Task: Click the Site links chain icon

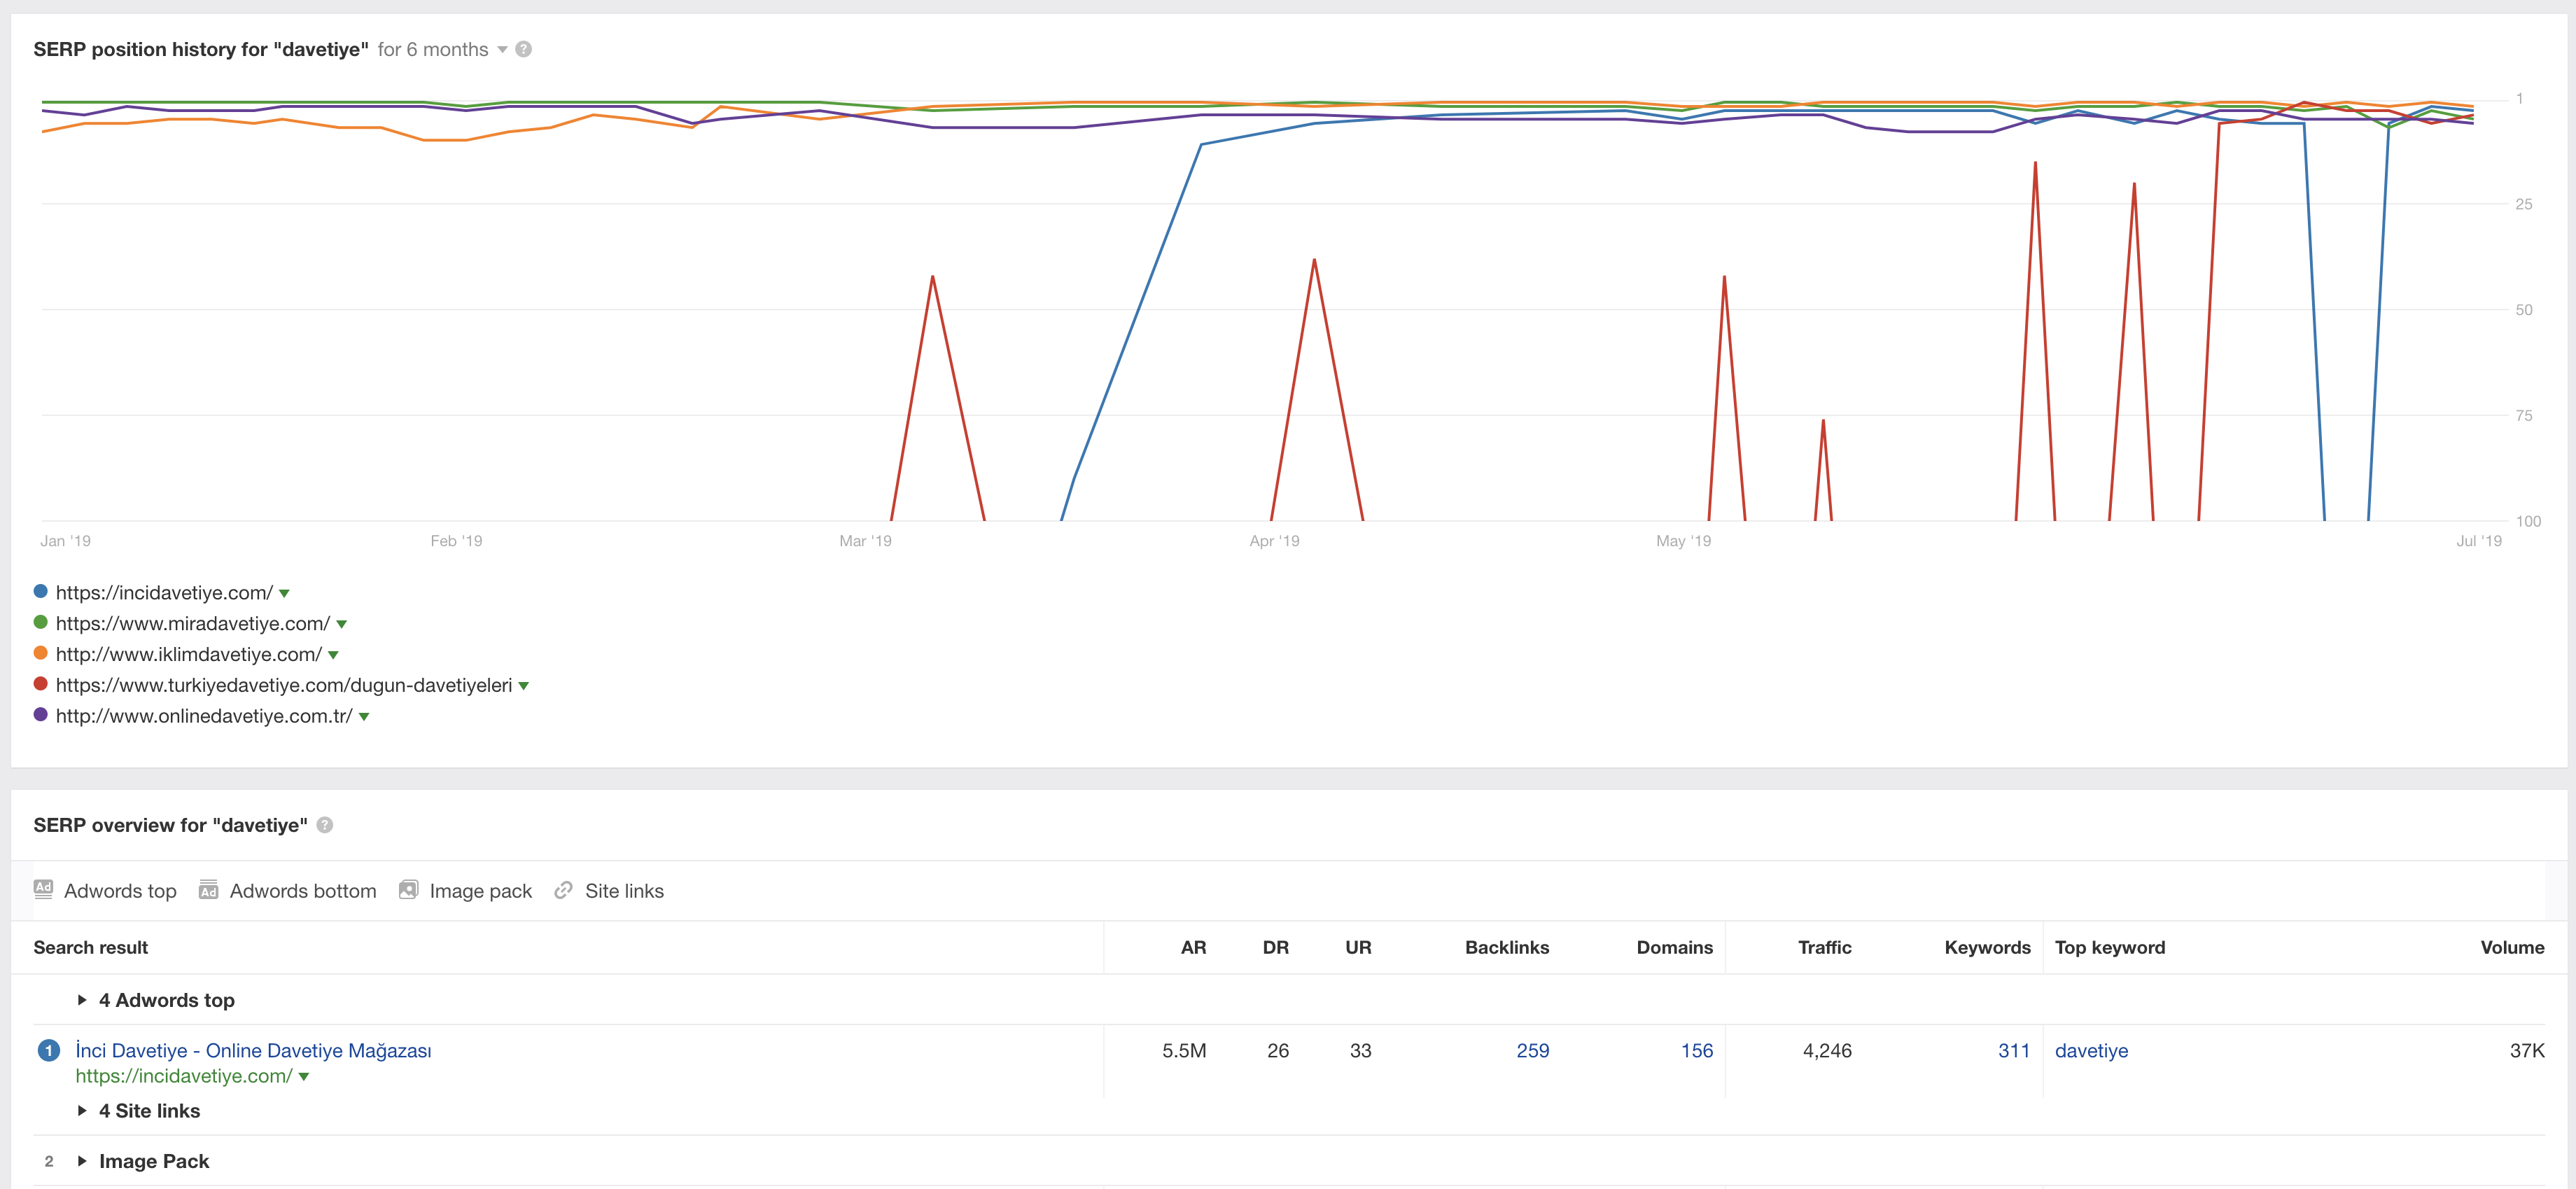Action: point(564,889)
